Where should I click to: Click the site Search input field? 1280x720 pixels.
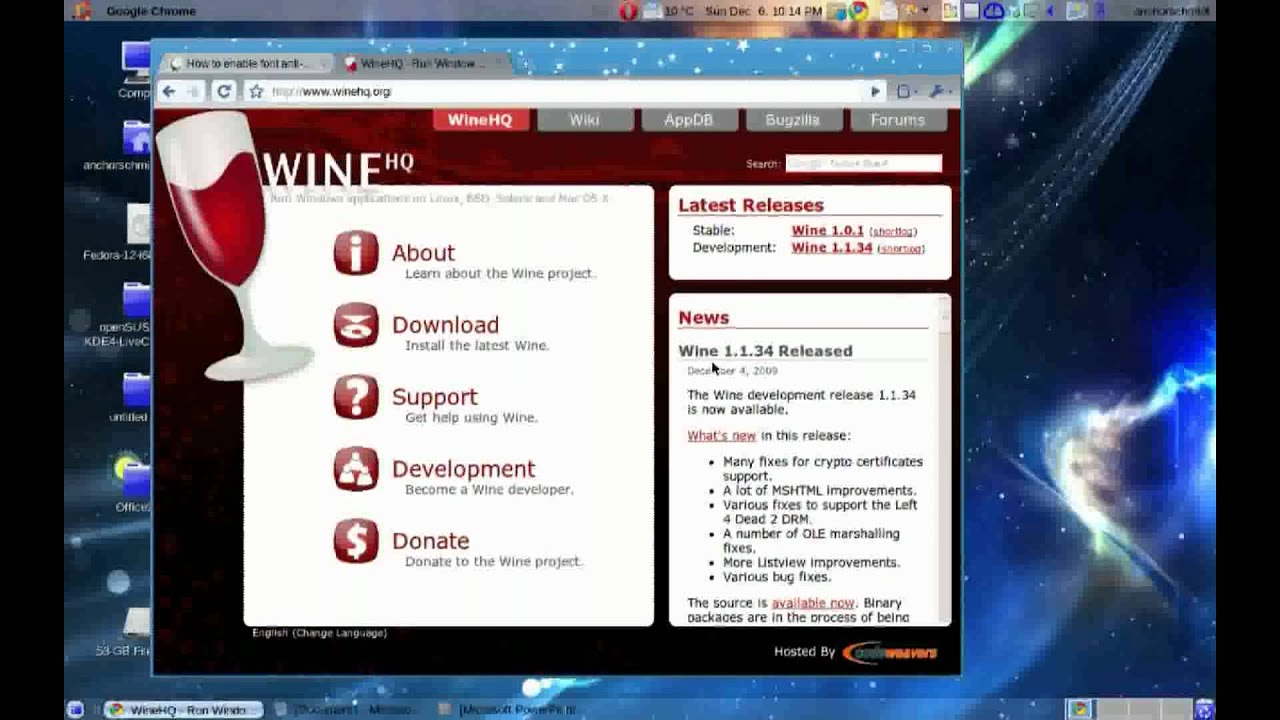click(863, 163)
